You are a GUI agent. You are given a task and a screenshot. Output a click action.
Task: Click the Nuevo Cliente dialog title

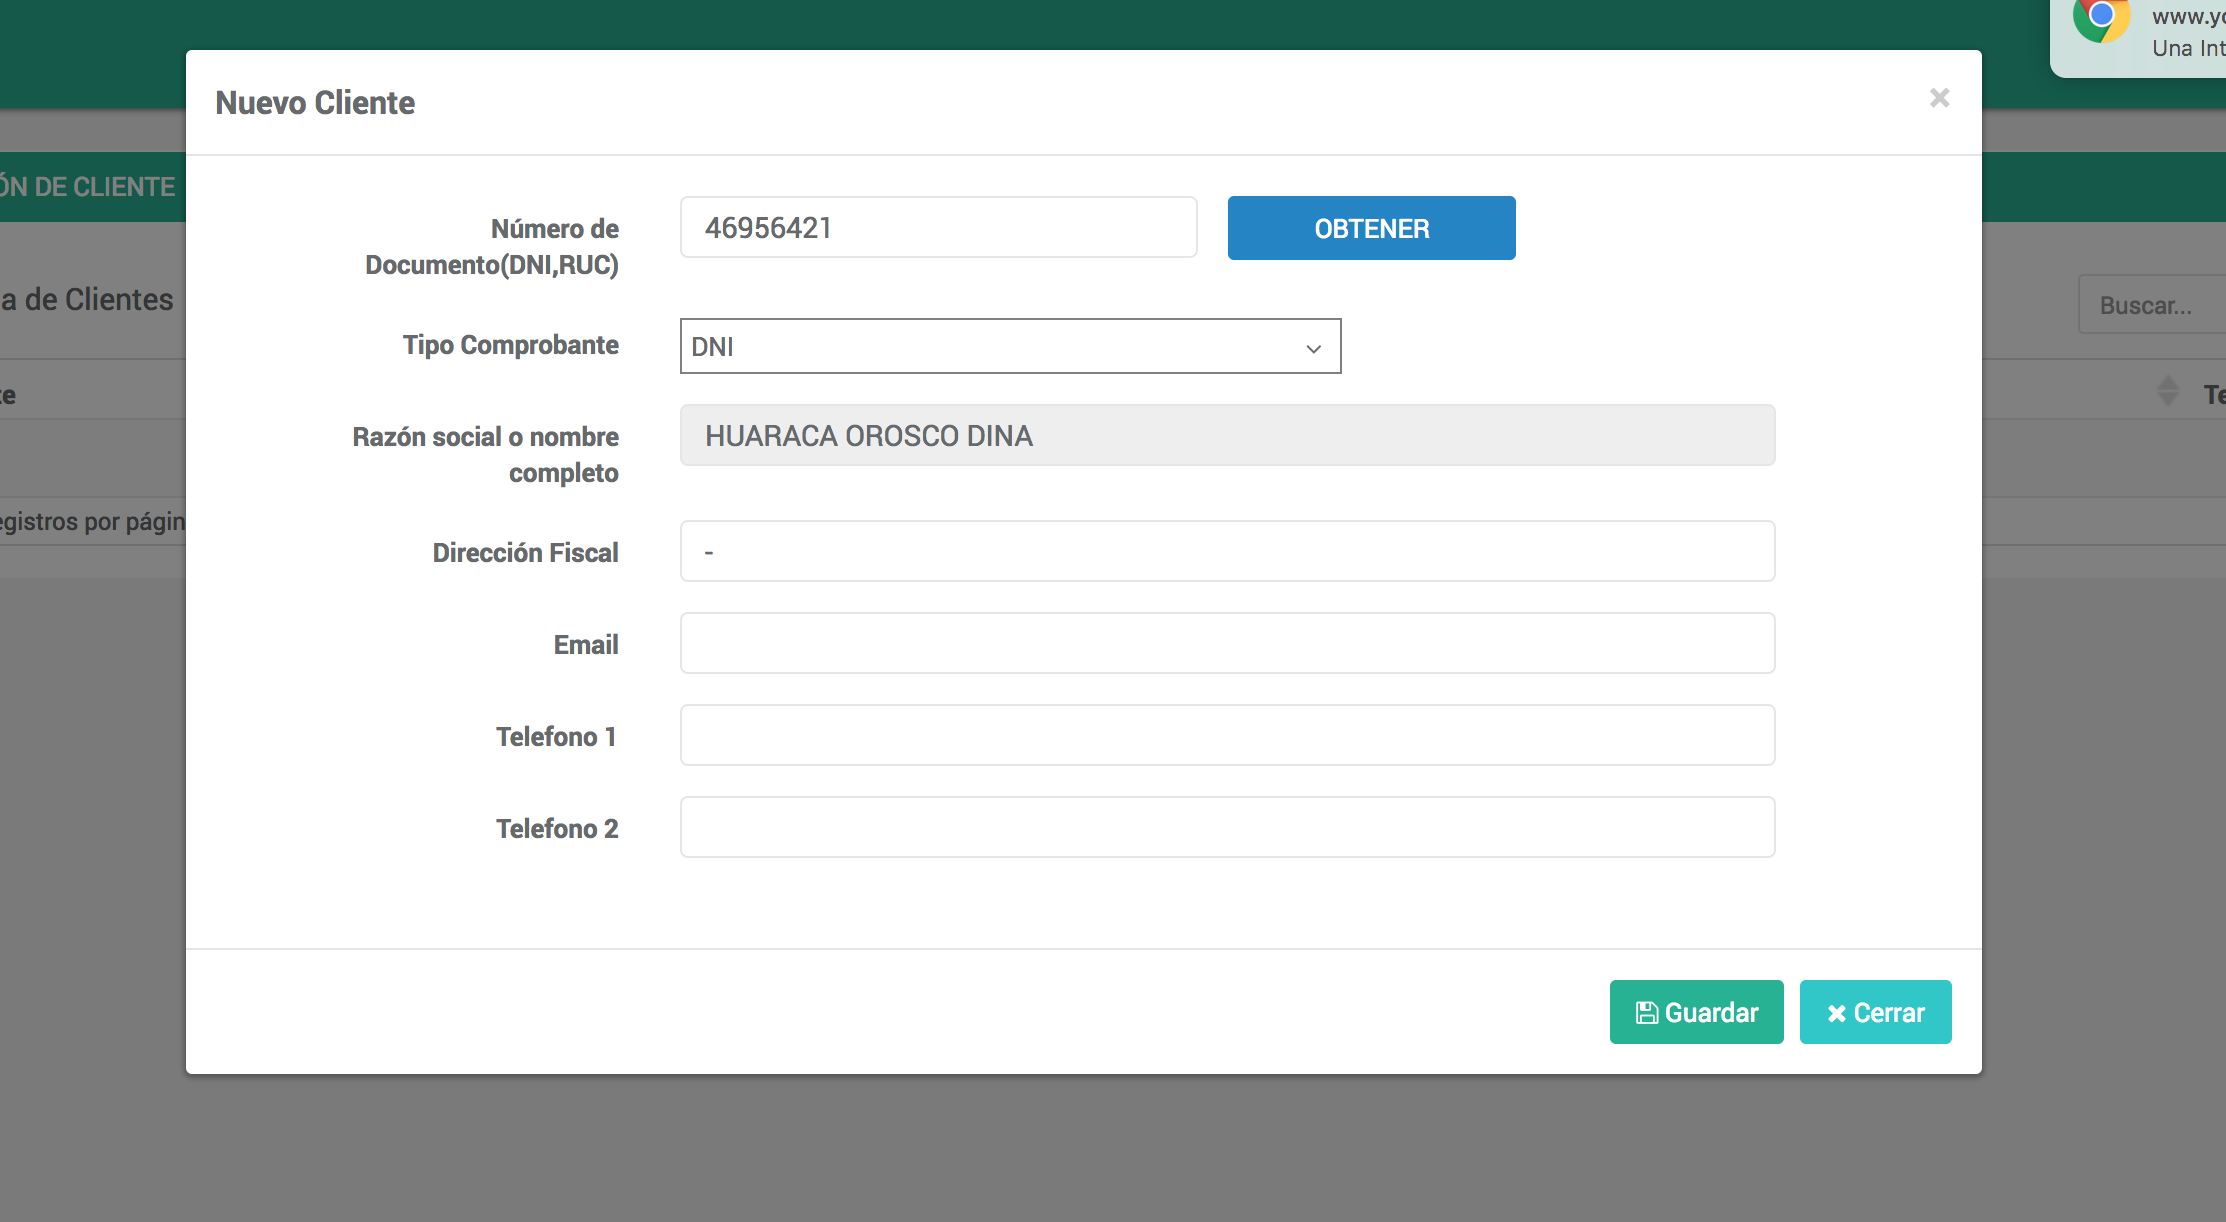pos(315,103)
